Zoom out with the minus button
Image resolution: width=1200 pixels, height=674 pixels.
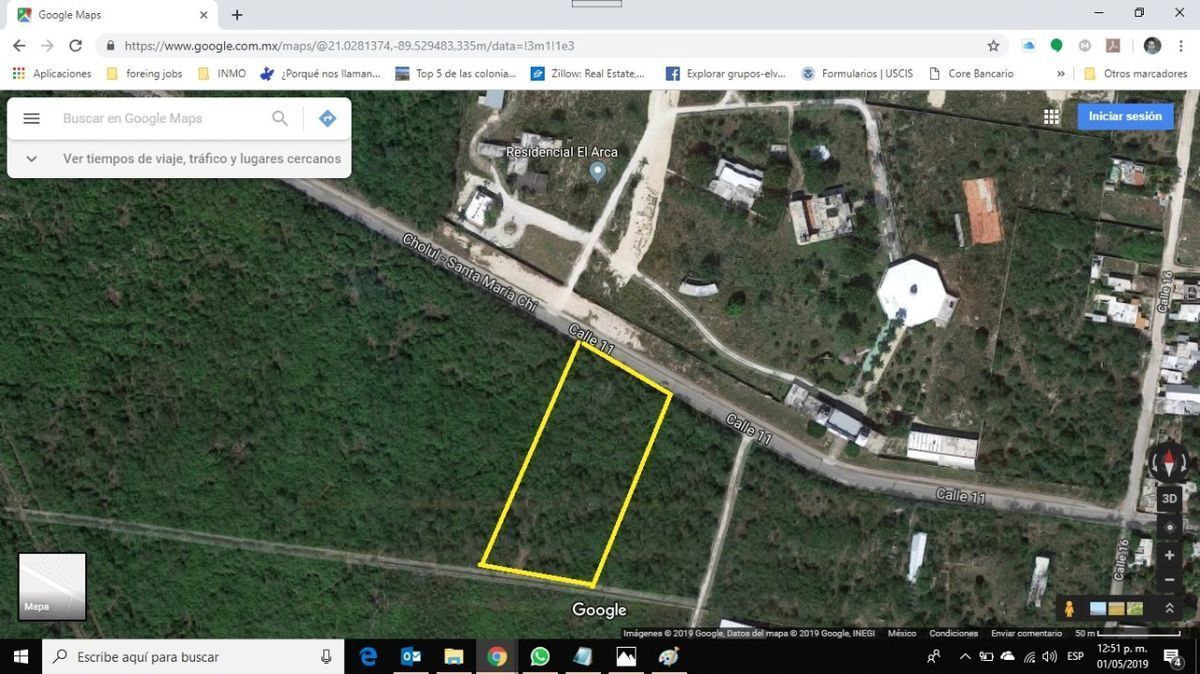coord(1169,580)
